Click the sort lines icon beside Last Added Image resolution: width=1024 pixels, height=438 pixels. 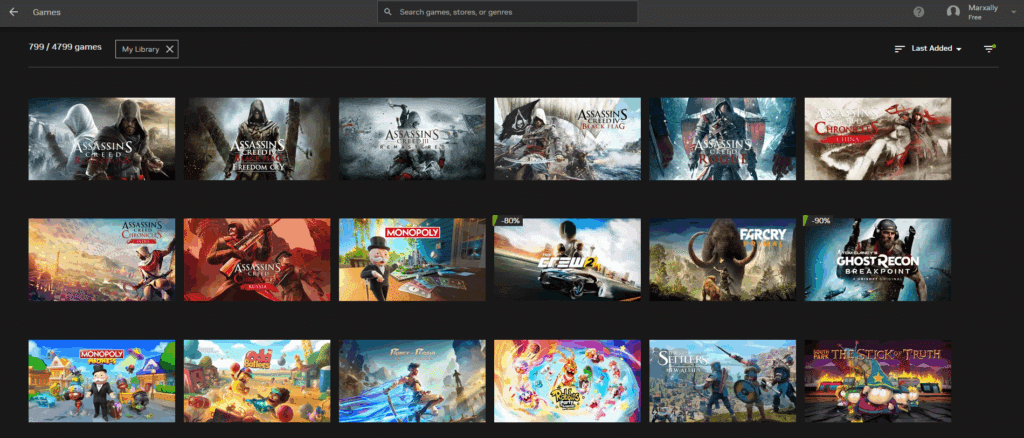[899, 48]
